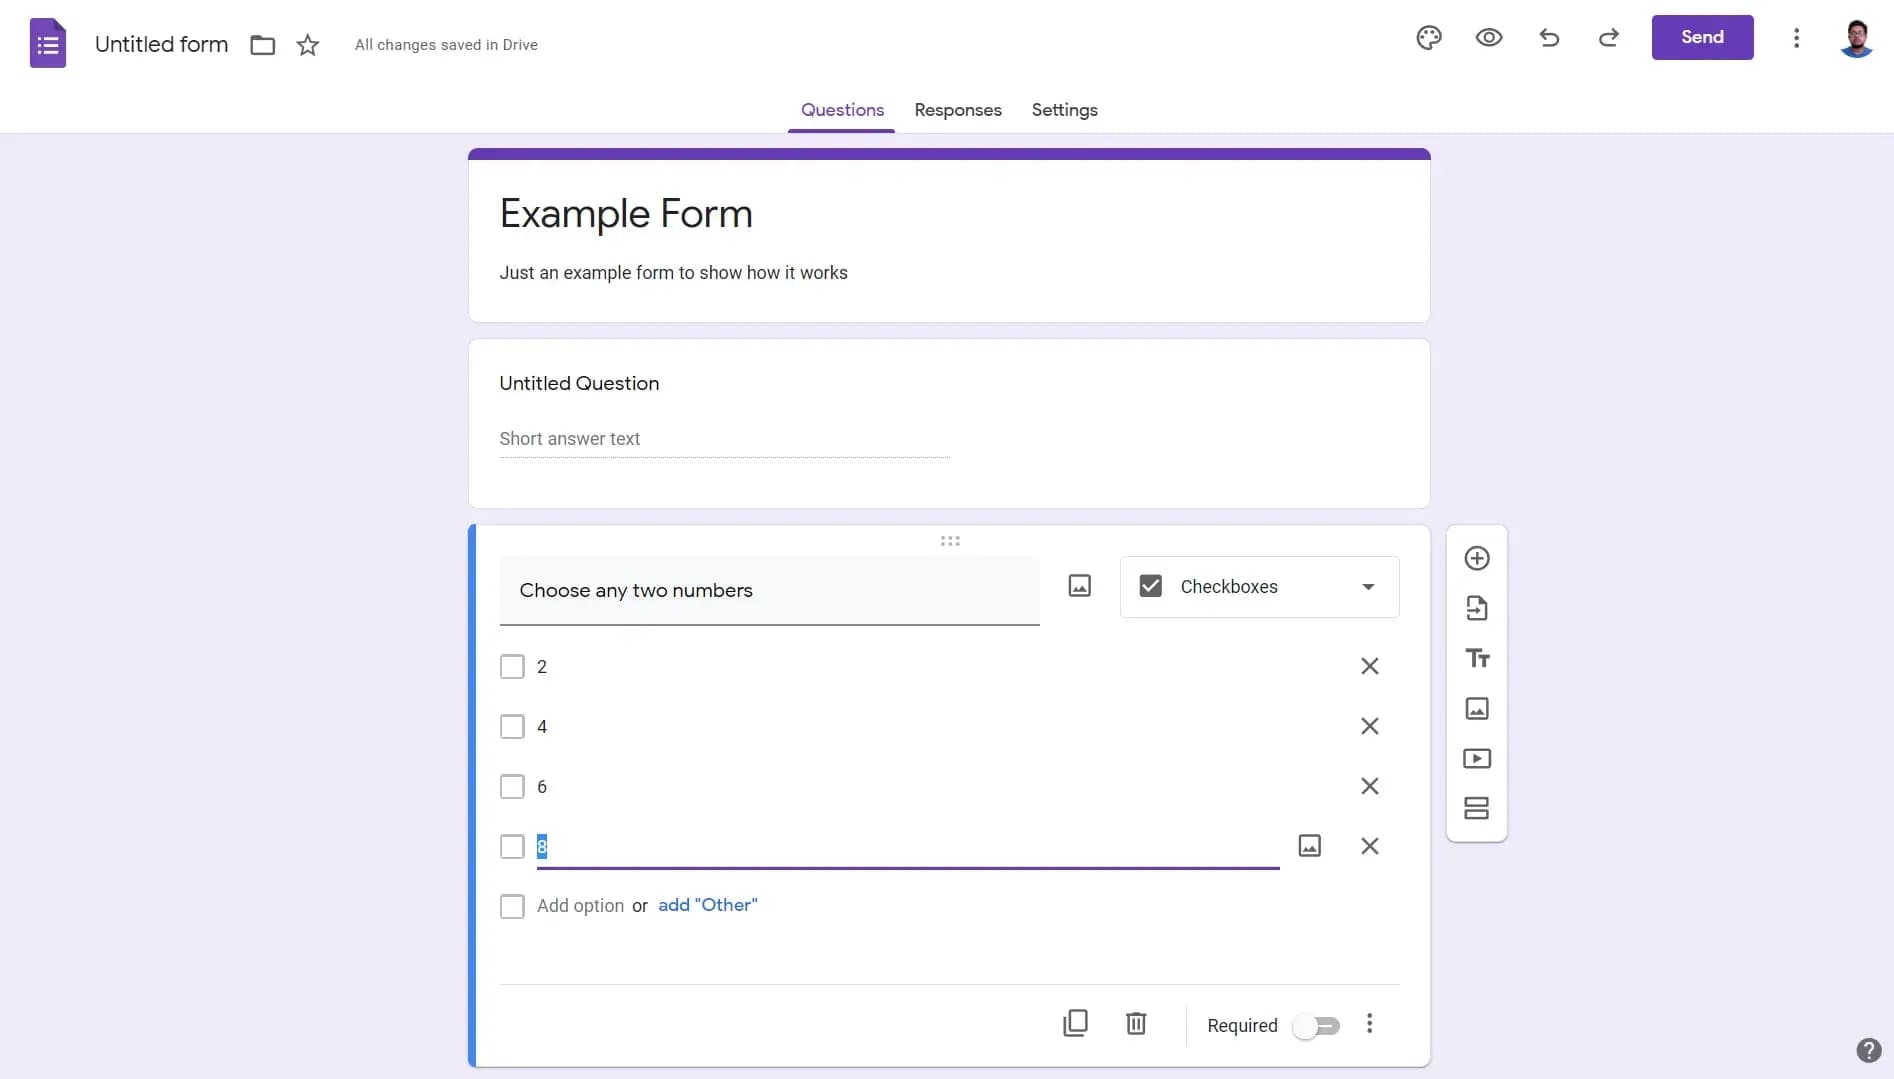The image size is (1894, 1079).
Task: Open the customize theme palette
Action: click(1429, 38)
